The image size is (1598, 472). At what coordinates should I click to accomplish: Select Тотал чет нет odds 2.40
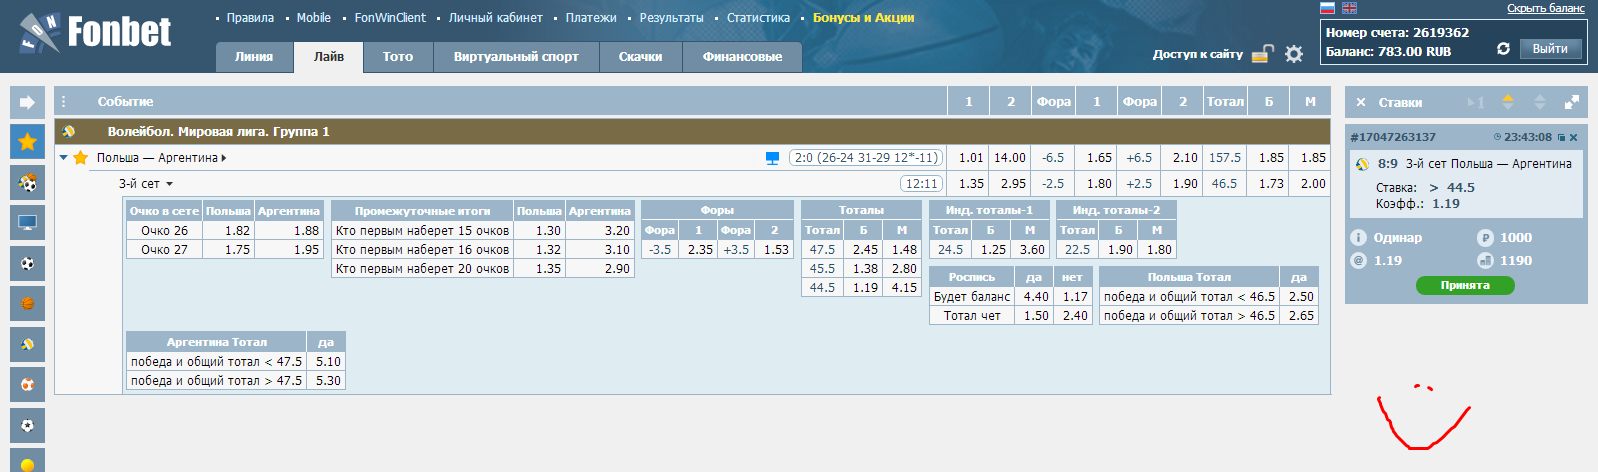click(1074, 316)
